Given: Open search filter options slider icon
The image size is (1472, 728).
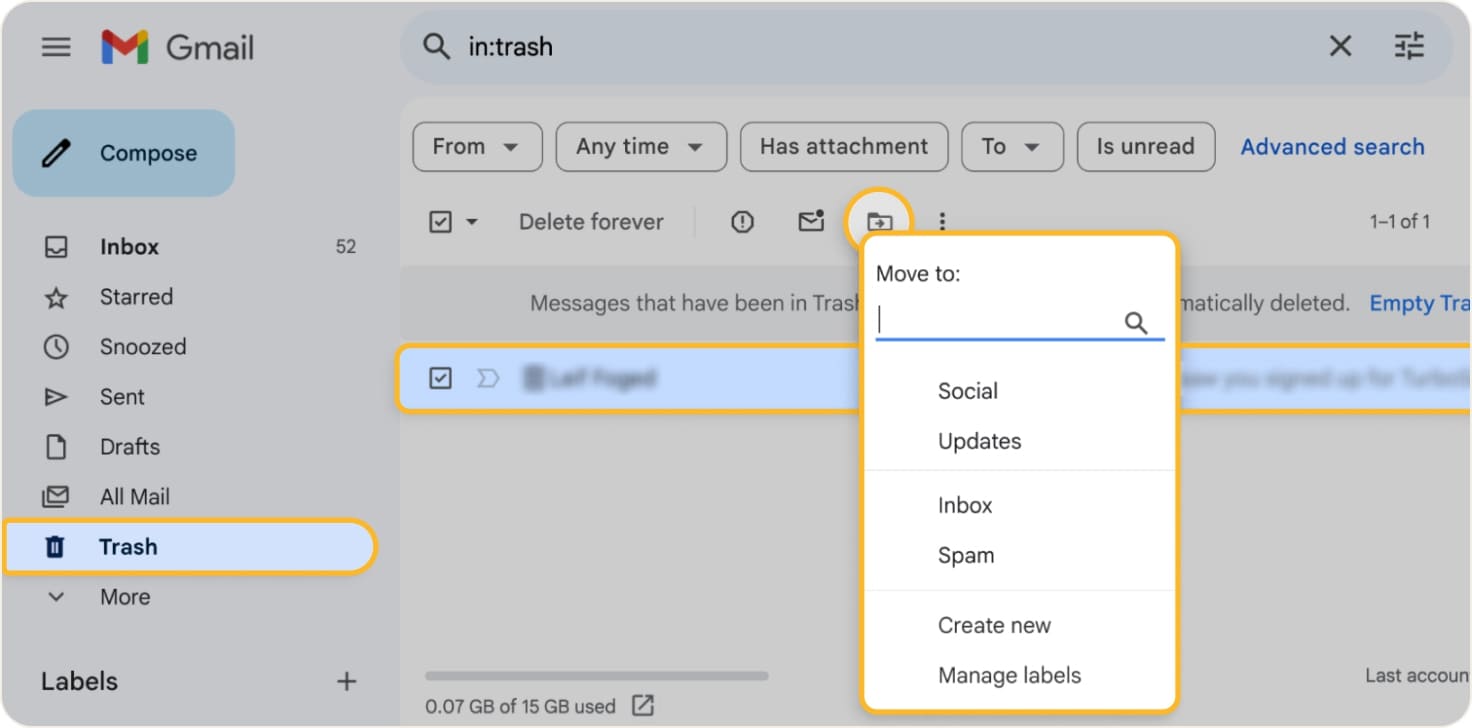Looking at the screenshot, I should point(1409,47).
